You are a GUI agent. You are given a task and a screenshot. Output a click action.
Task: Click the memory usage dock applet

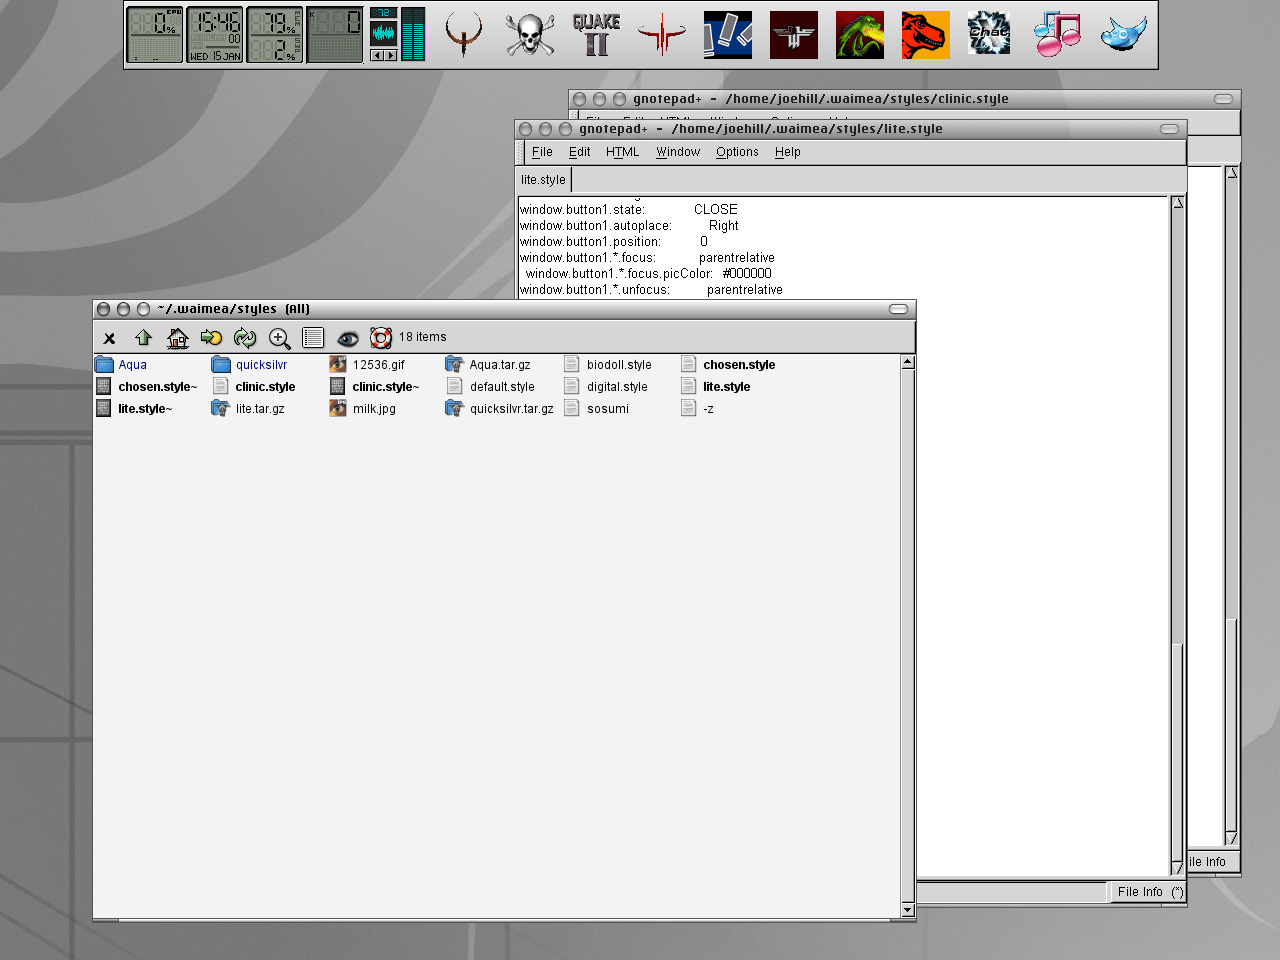[x=275, y=35]
